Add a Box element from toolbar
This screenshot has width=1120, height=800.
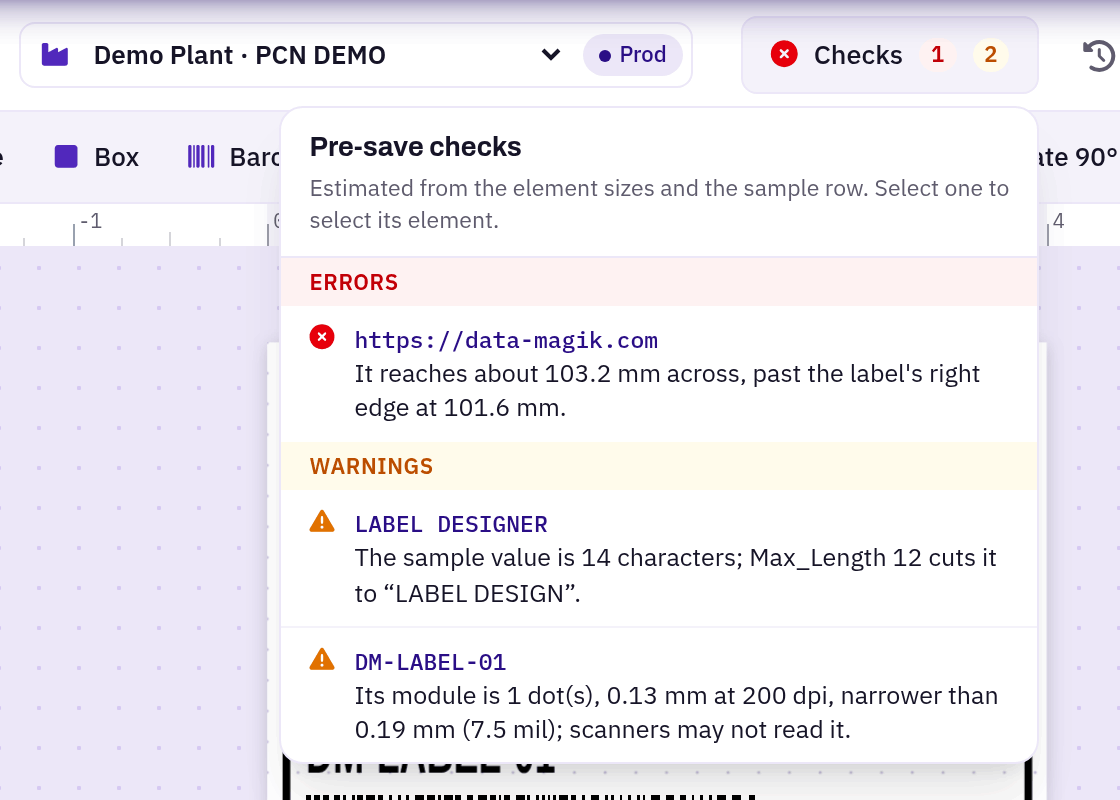click(x=96, y=157)
